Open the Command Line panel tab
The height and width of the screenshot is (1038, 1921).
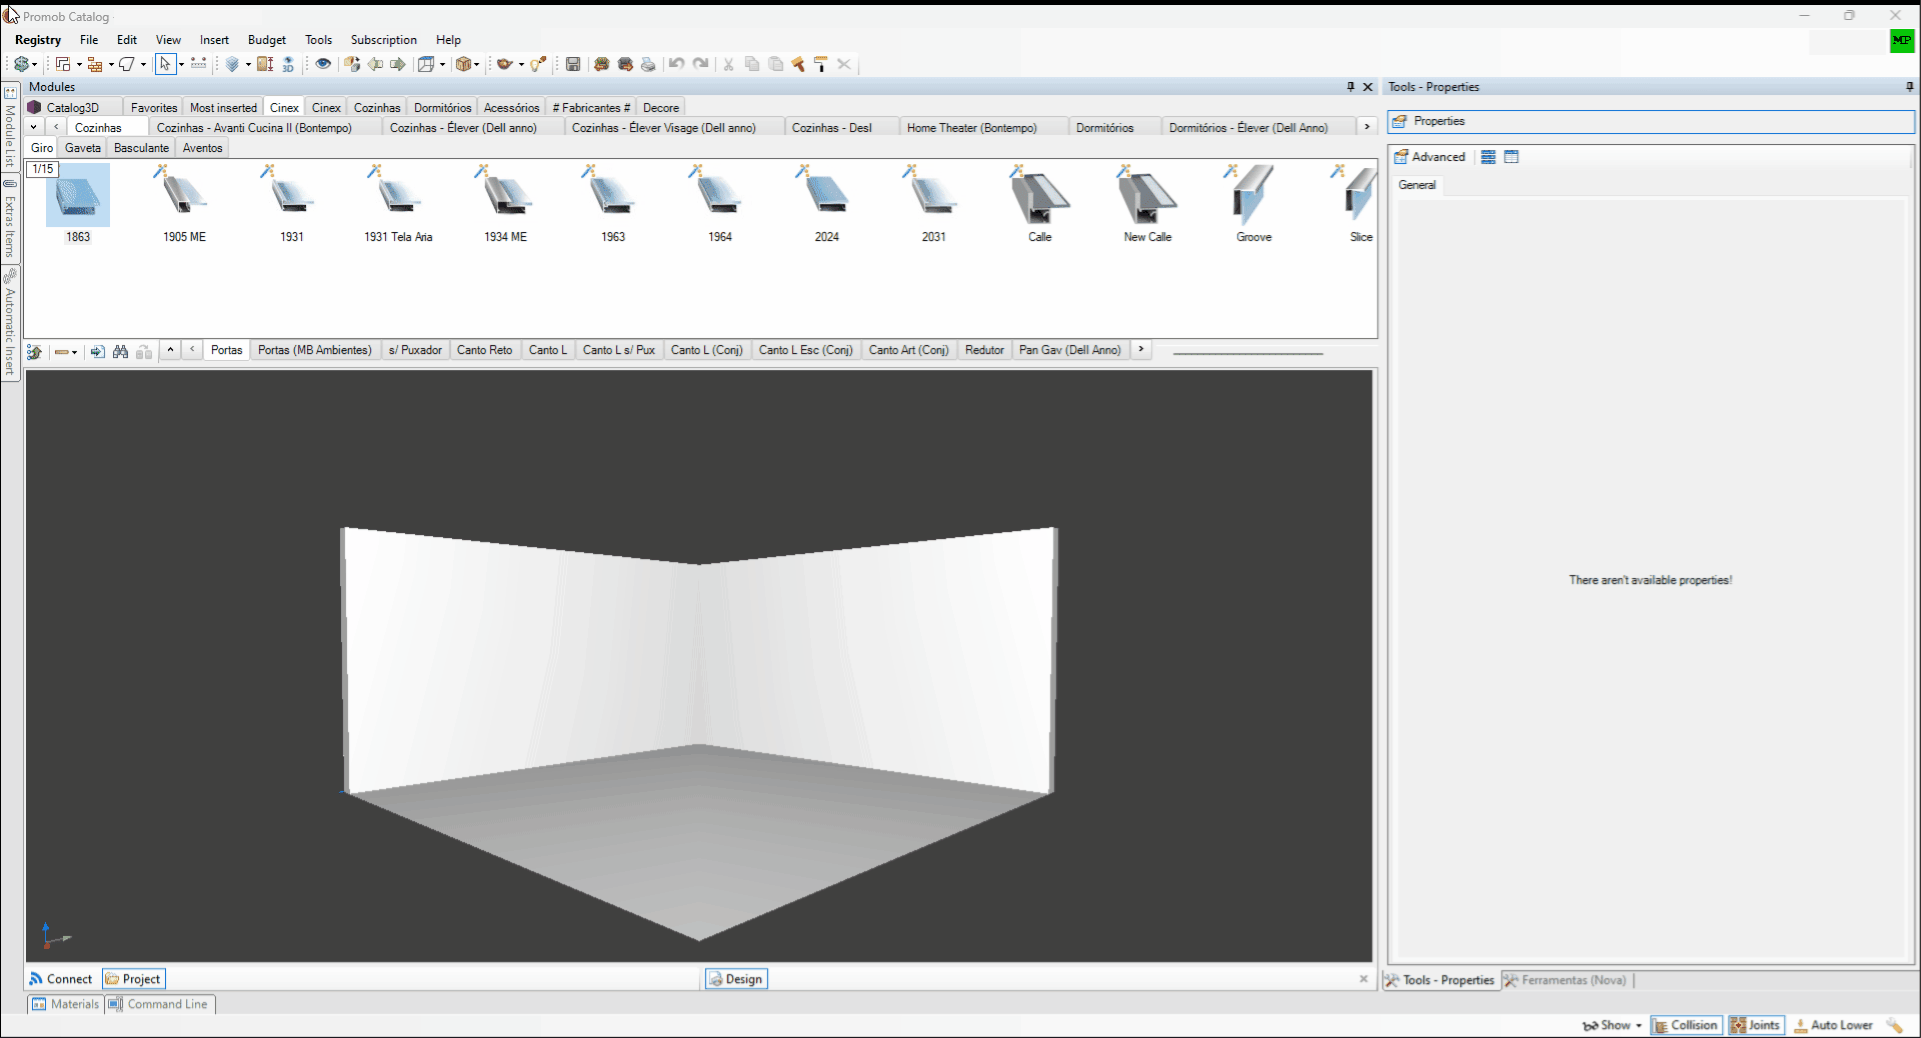pyautogui.click(x=158, y=1004)
